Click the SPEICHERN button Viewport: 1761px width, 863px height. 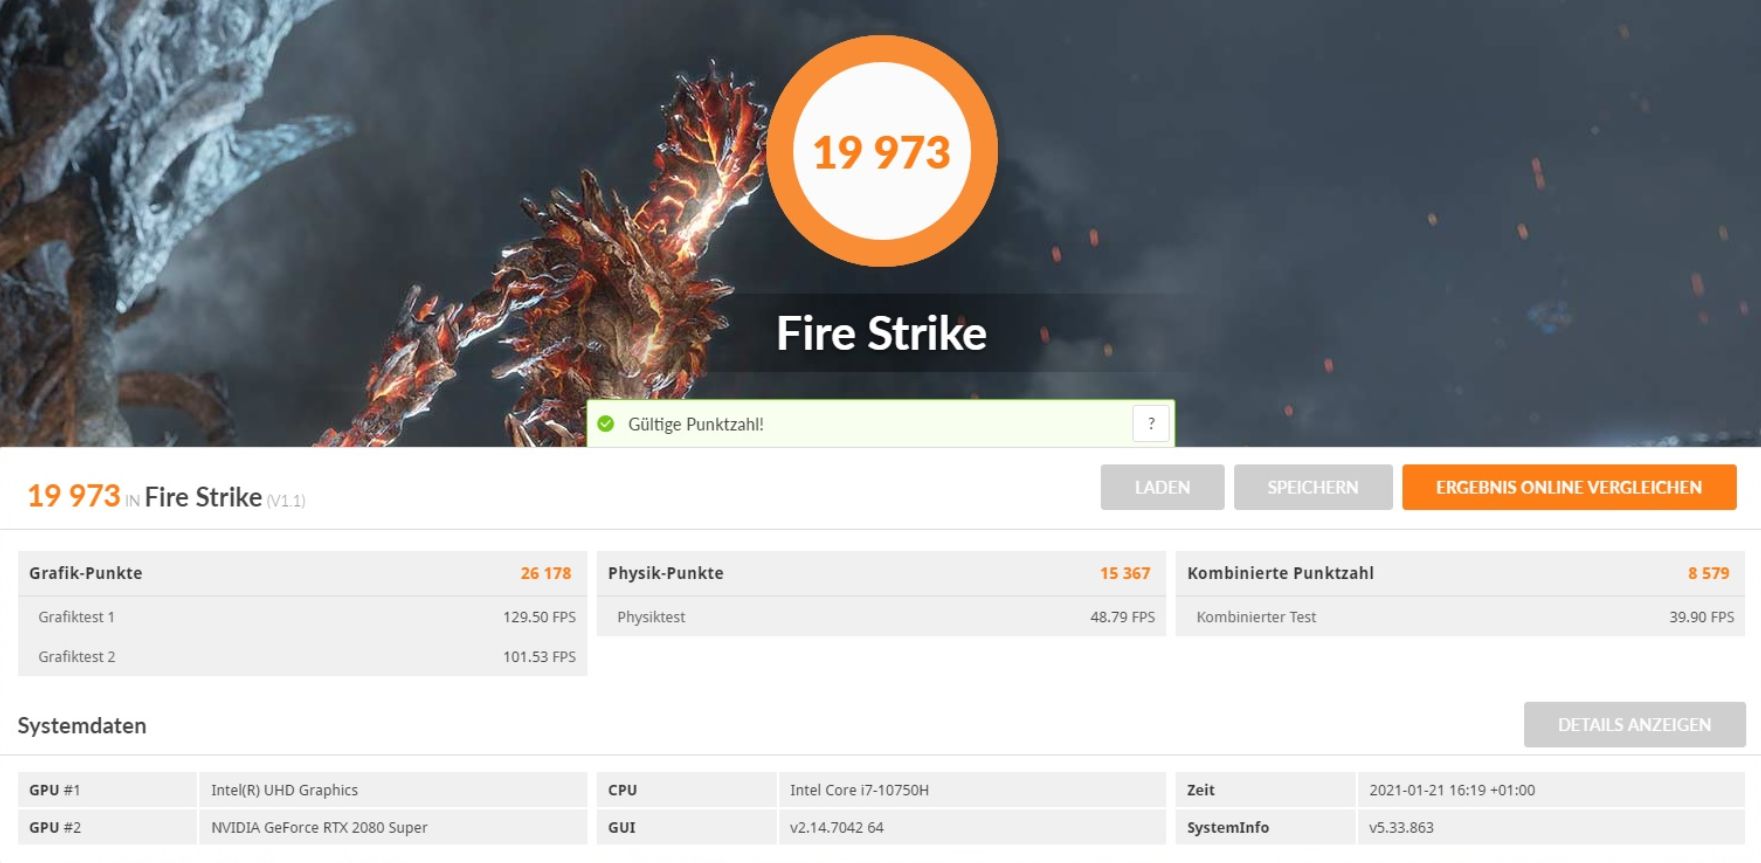(x=1313, y=487)
